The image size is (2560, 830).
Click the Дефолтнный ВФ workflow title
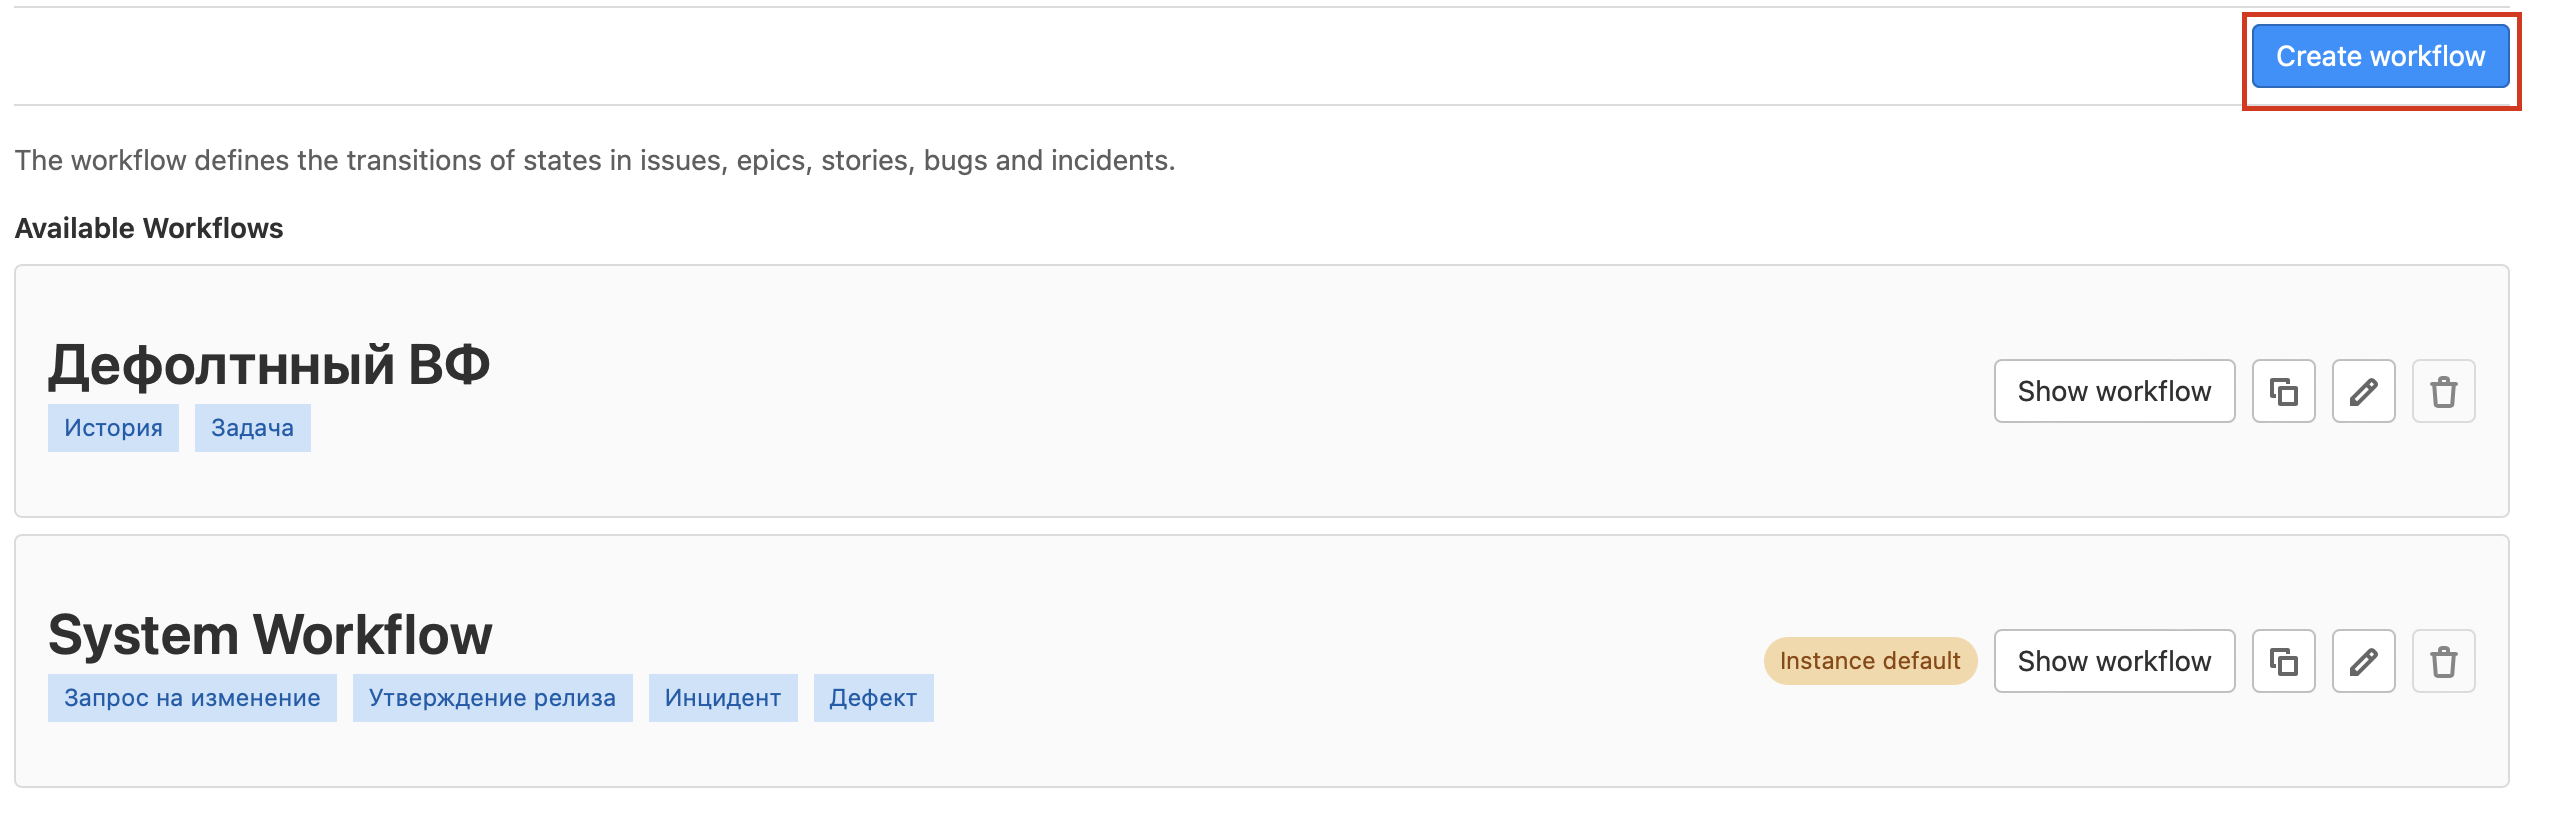coord(269,365)
